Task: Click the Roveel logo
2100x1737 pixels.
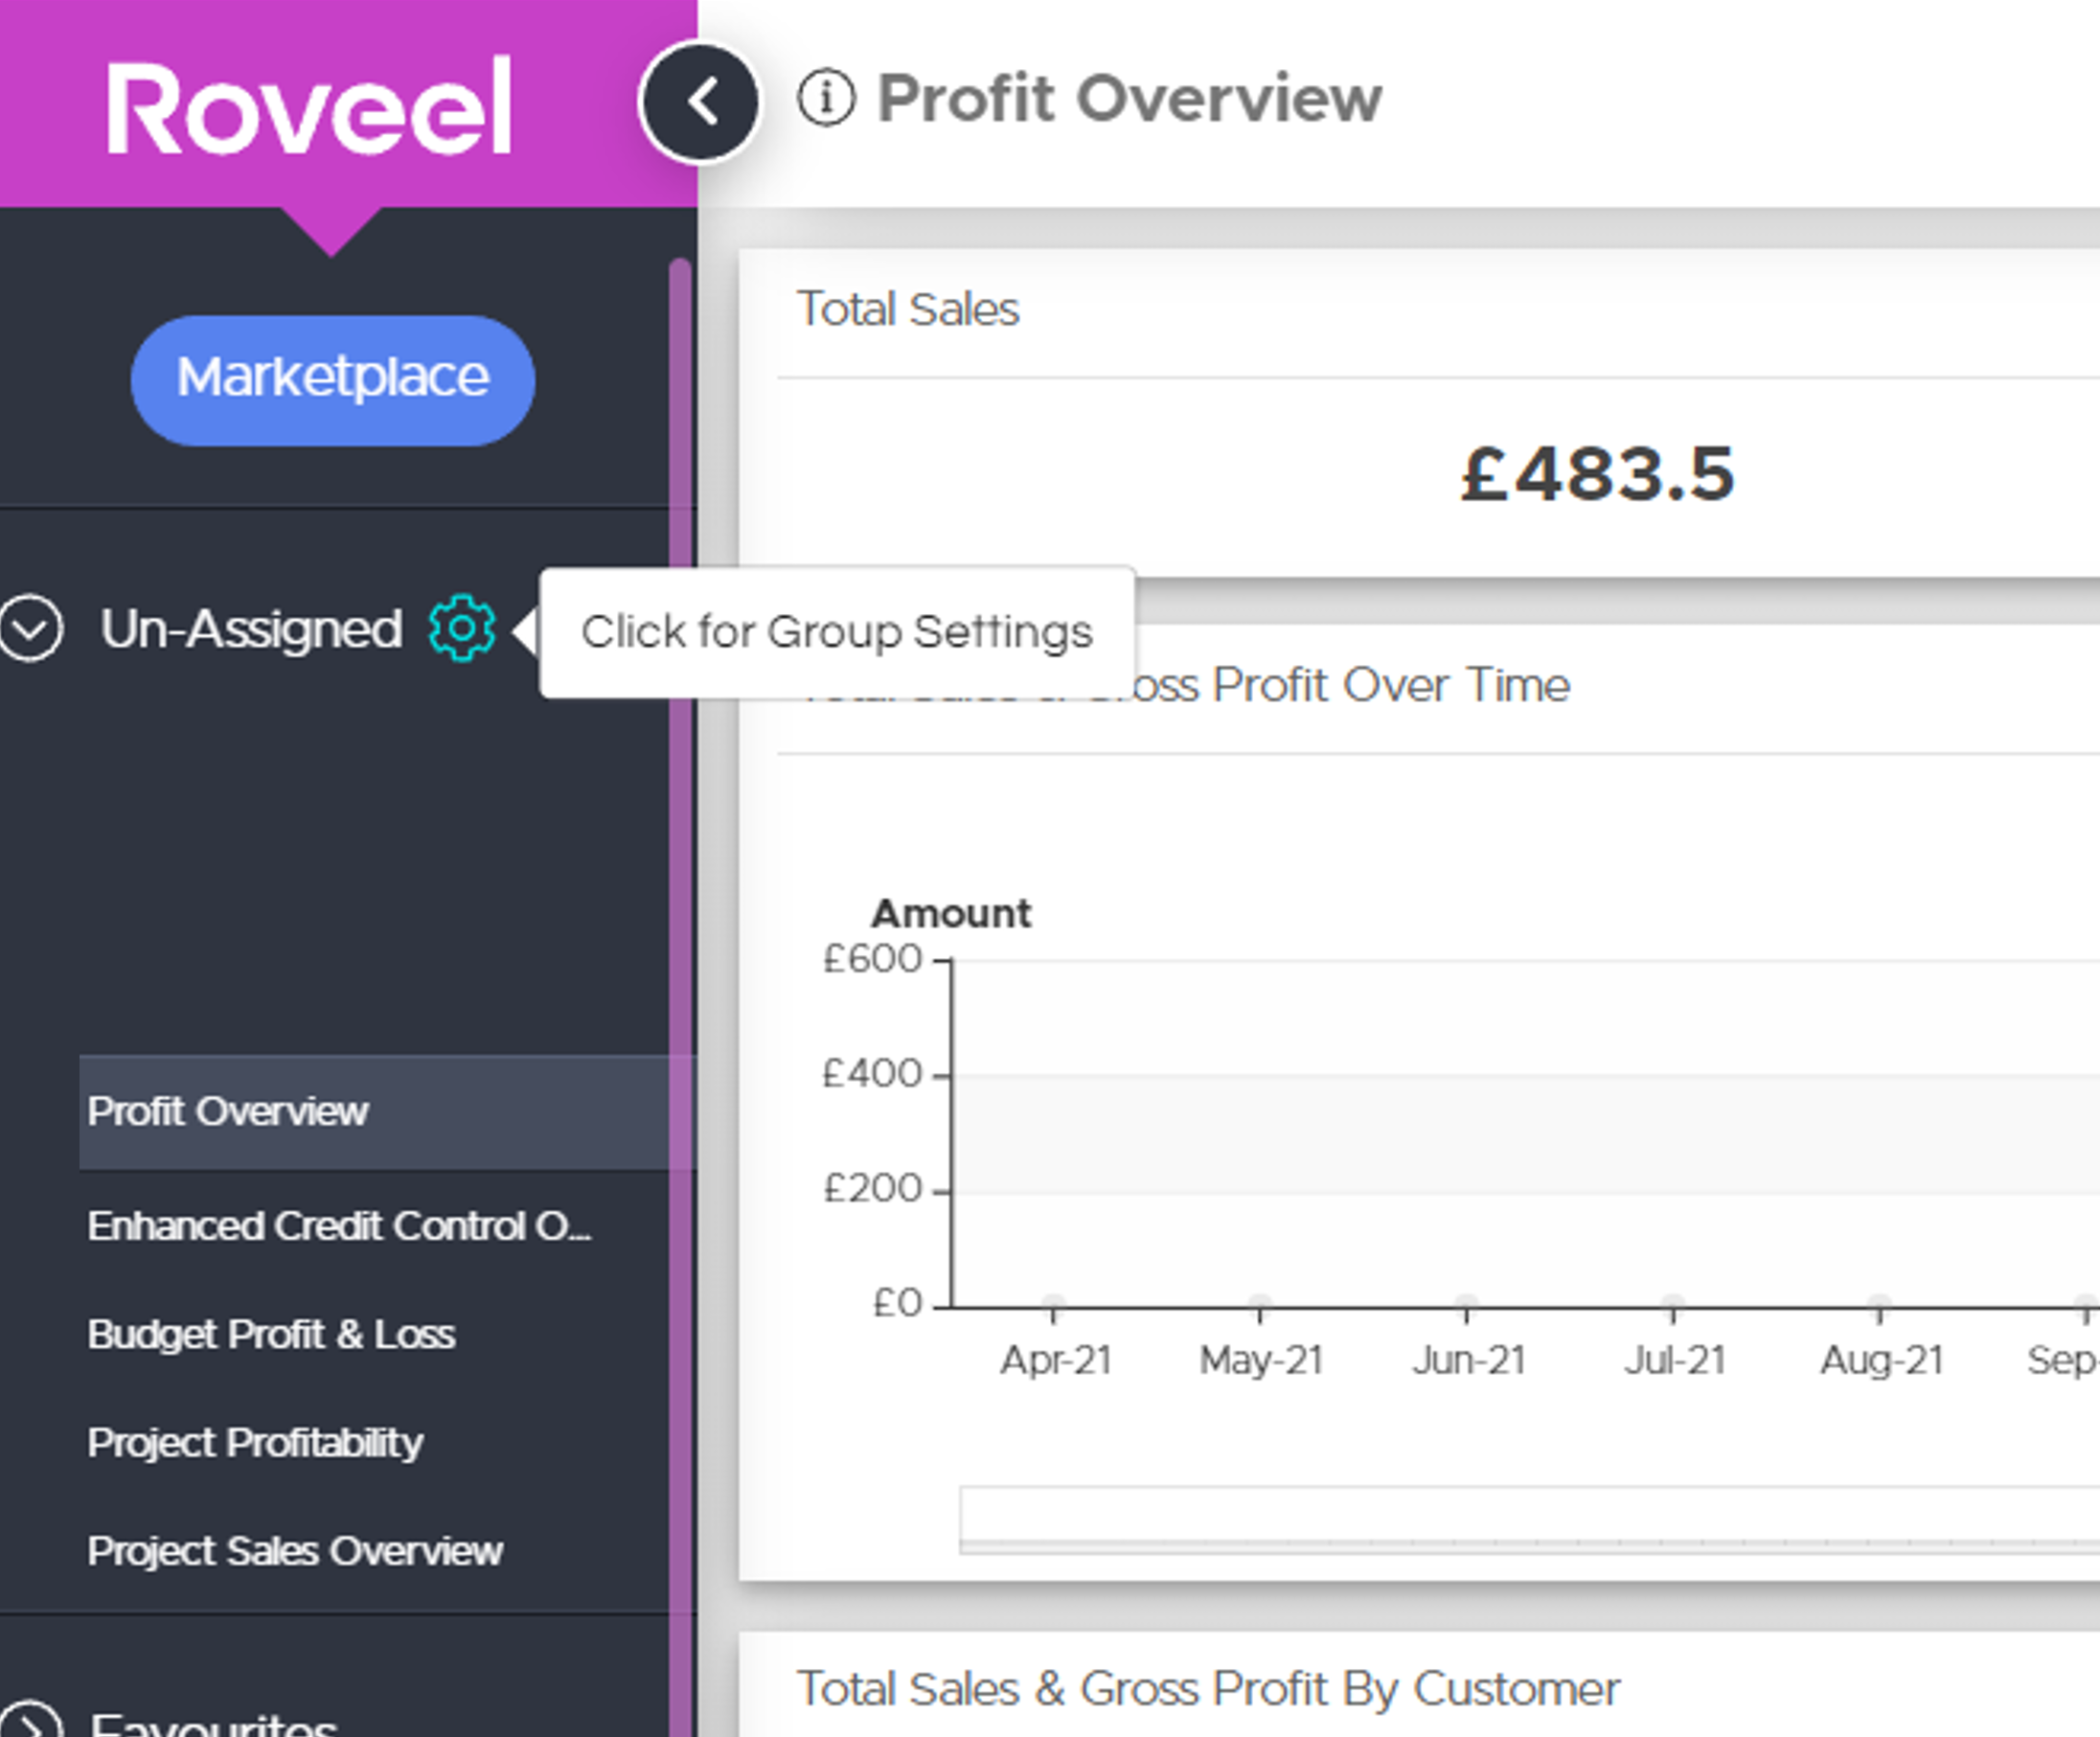Action: pos(309,107)
